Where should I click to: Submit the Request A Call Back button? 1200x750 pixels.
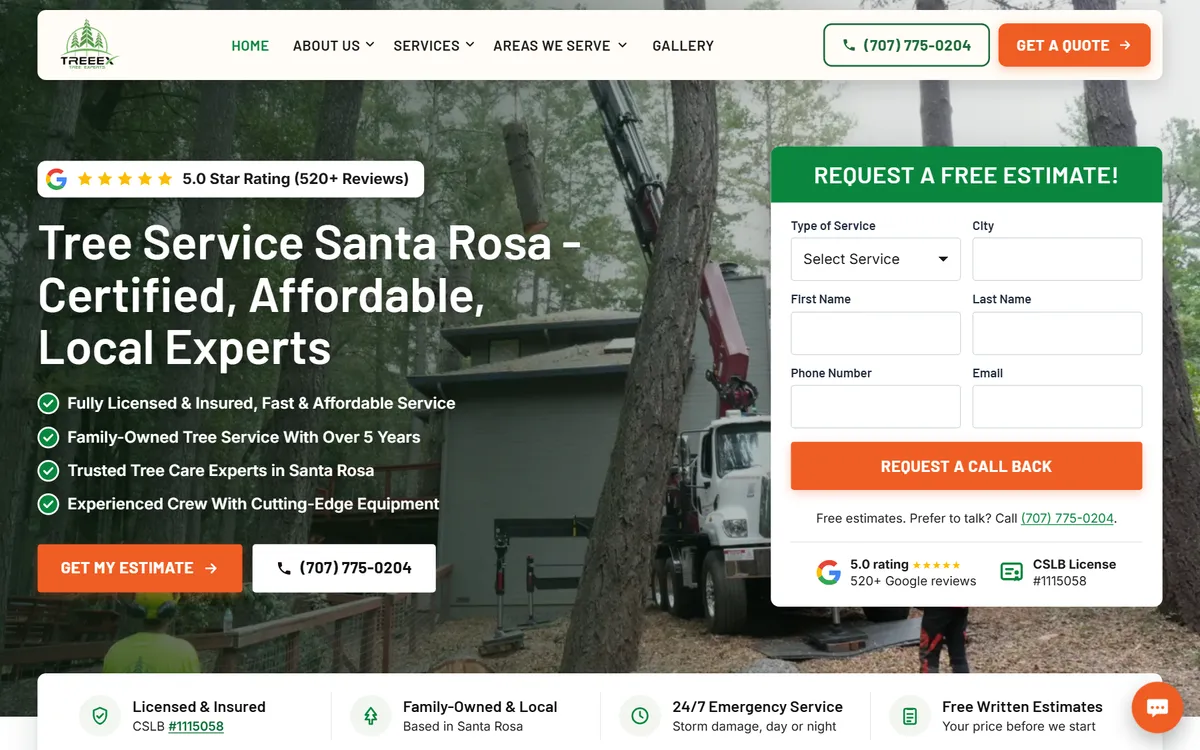(966, 466)
